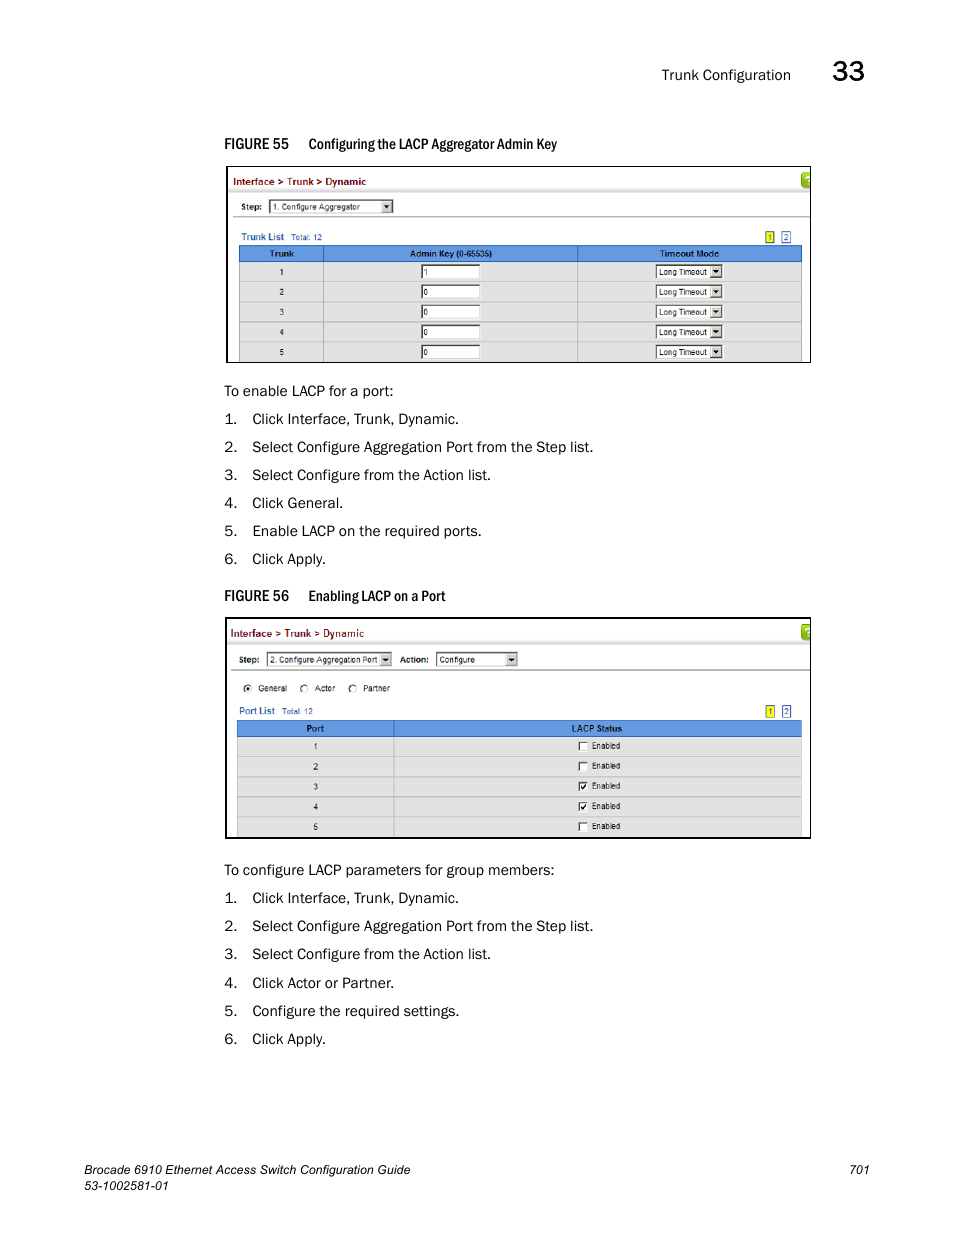Click the Trunk column header
954x1235 pixels.
(282, 254)
